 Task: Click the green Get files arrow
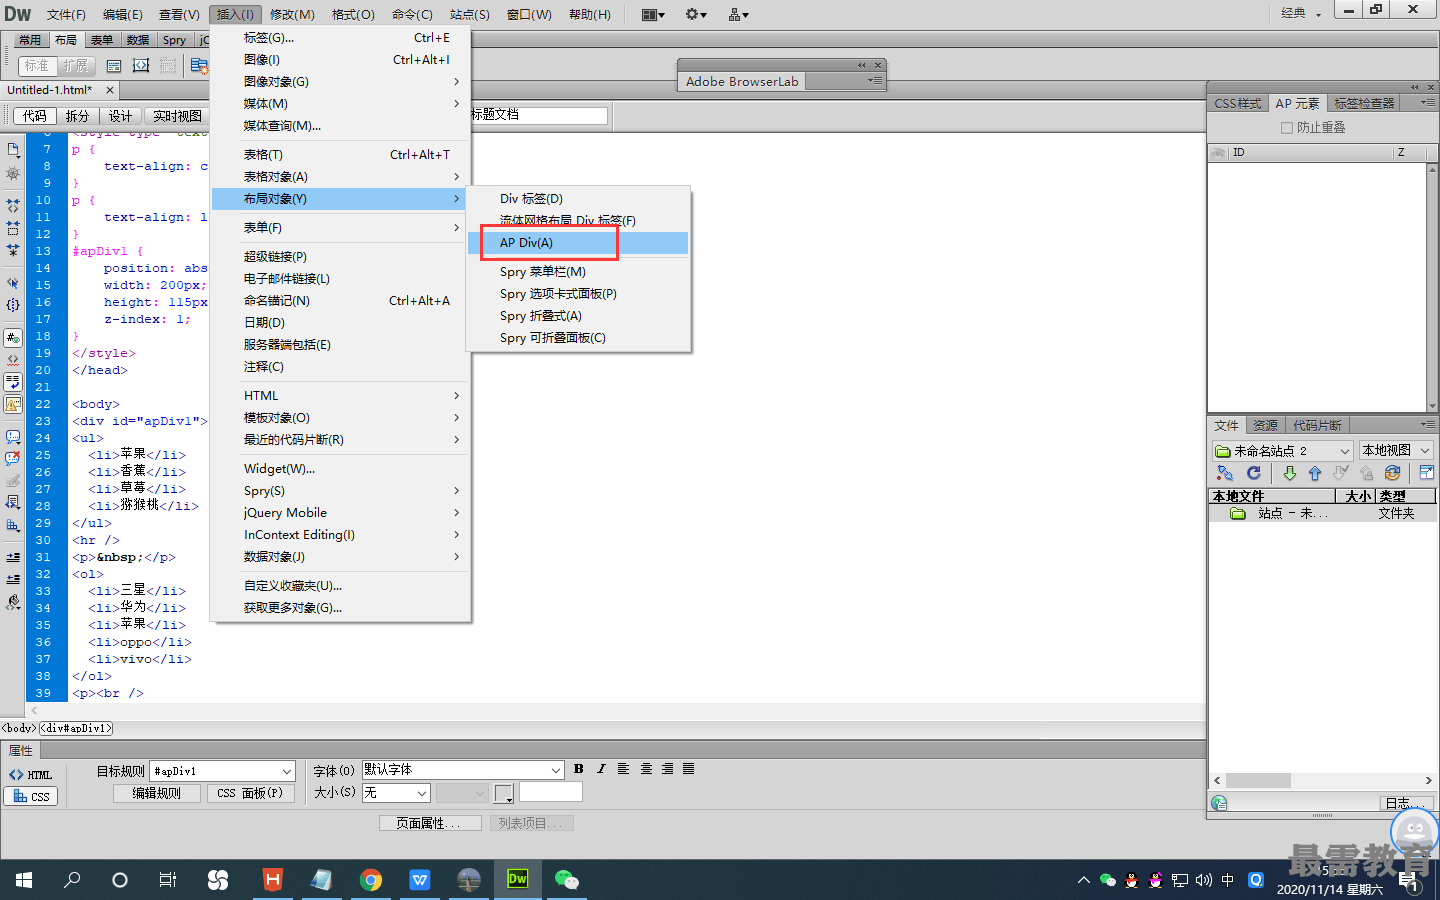[1290, 473]
